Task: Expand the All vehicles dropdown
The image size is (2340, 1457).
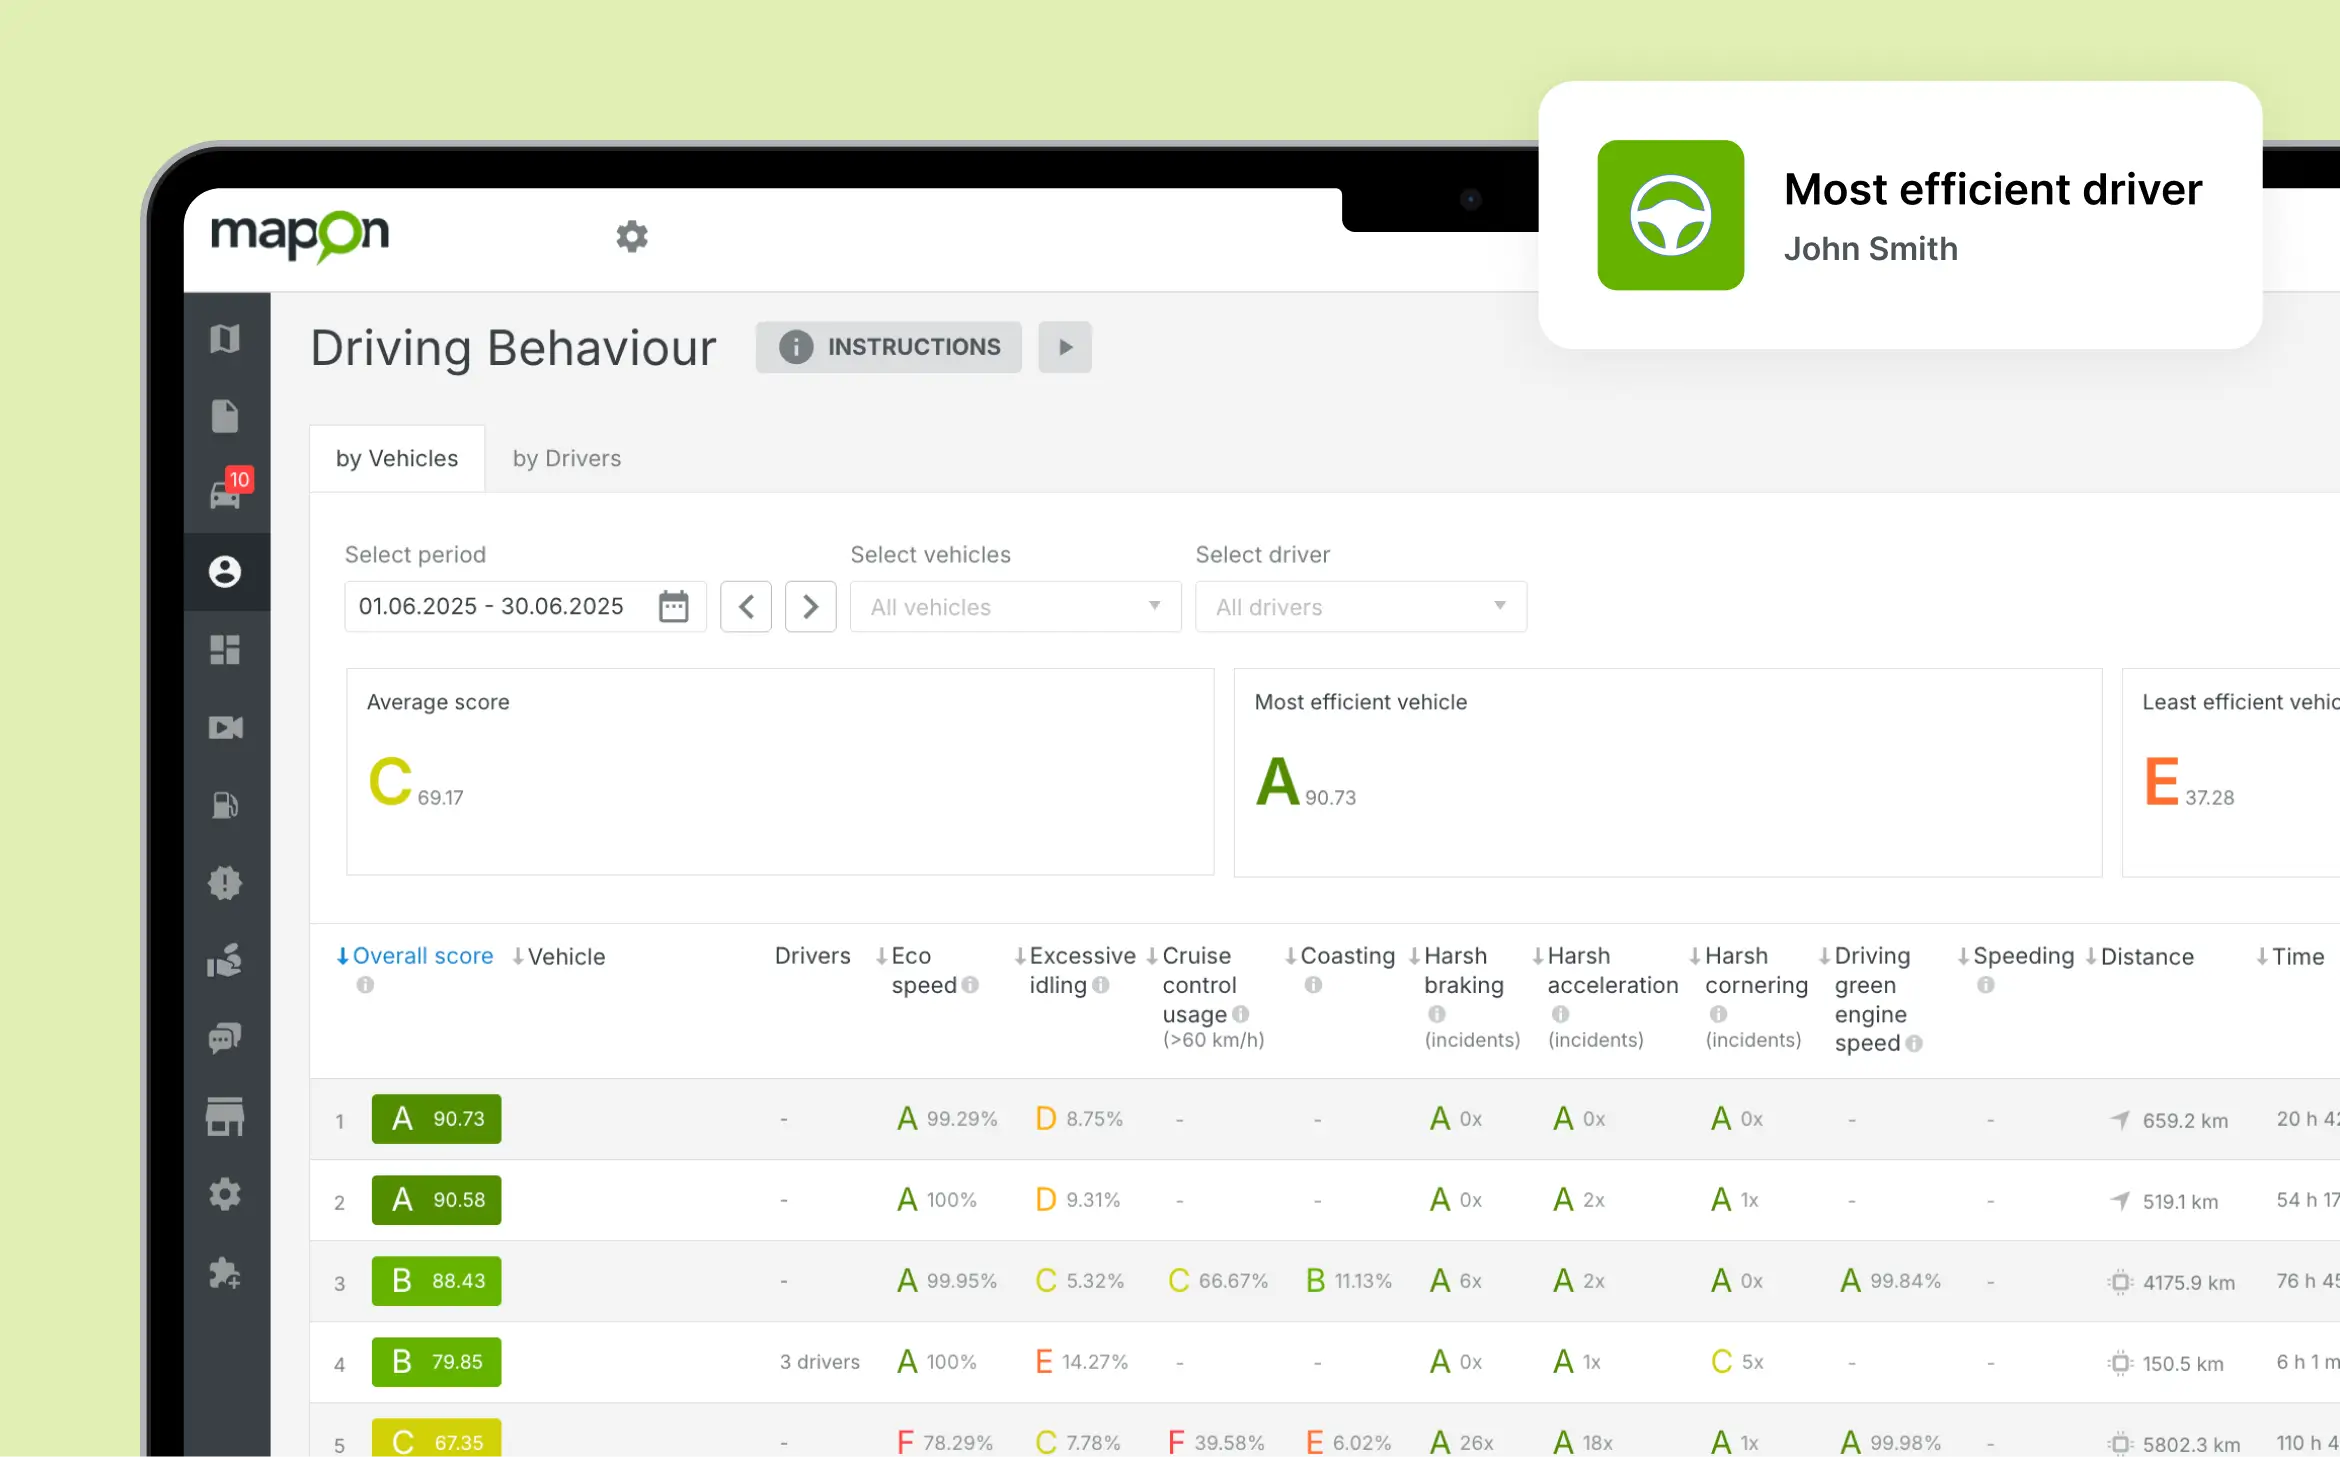Action: (x=1014, y=607)
